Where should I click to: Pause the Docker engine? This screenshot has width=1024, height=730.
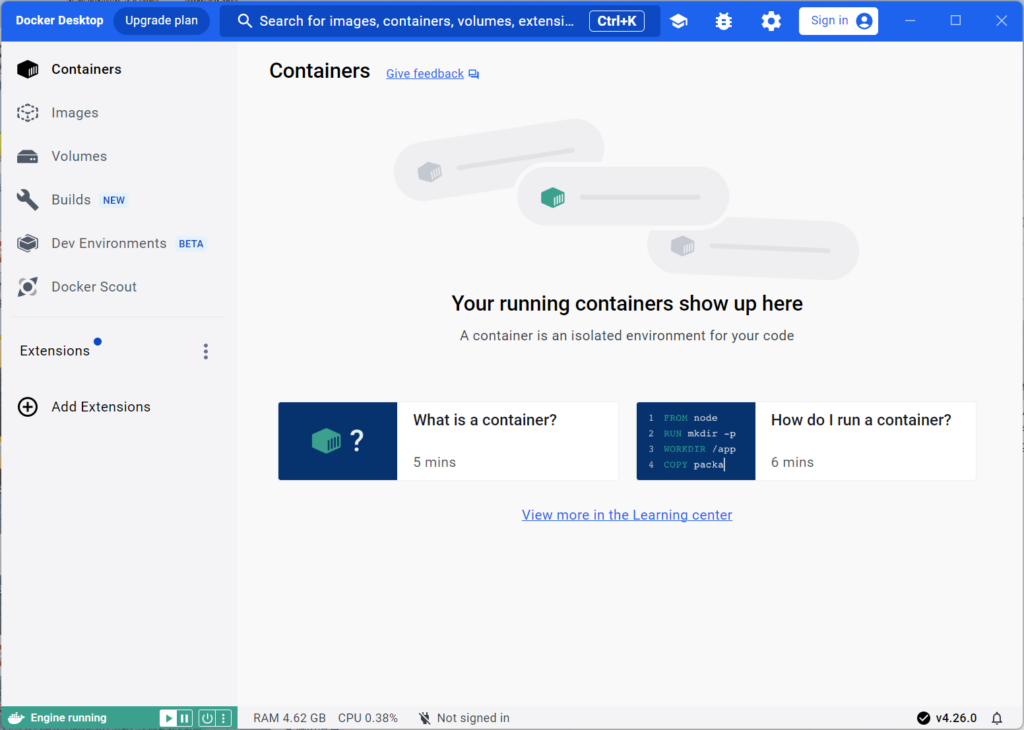coord(185,718)
